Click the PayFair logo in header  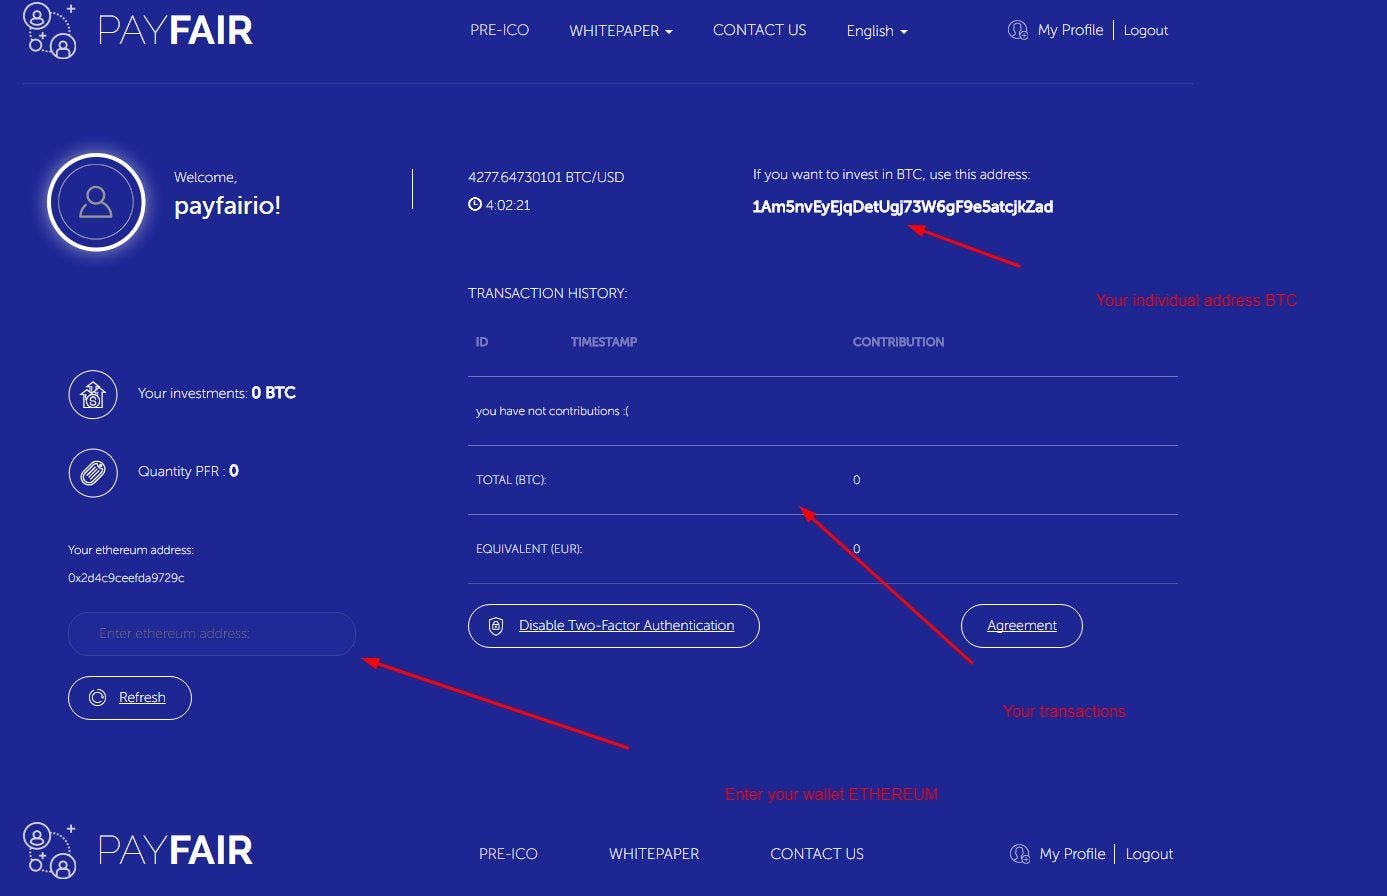(x=138, y=30)
